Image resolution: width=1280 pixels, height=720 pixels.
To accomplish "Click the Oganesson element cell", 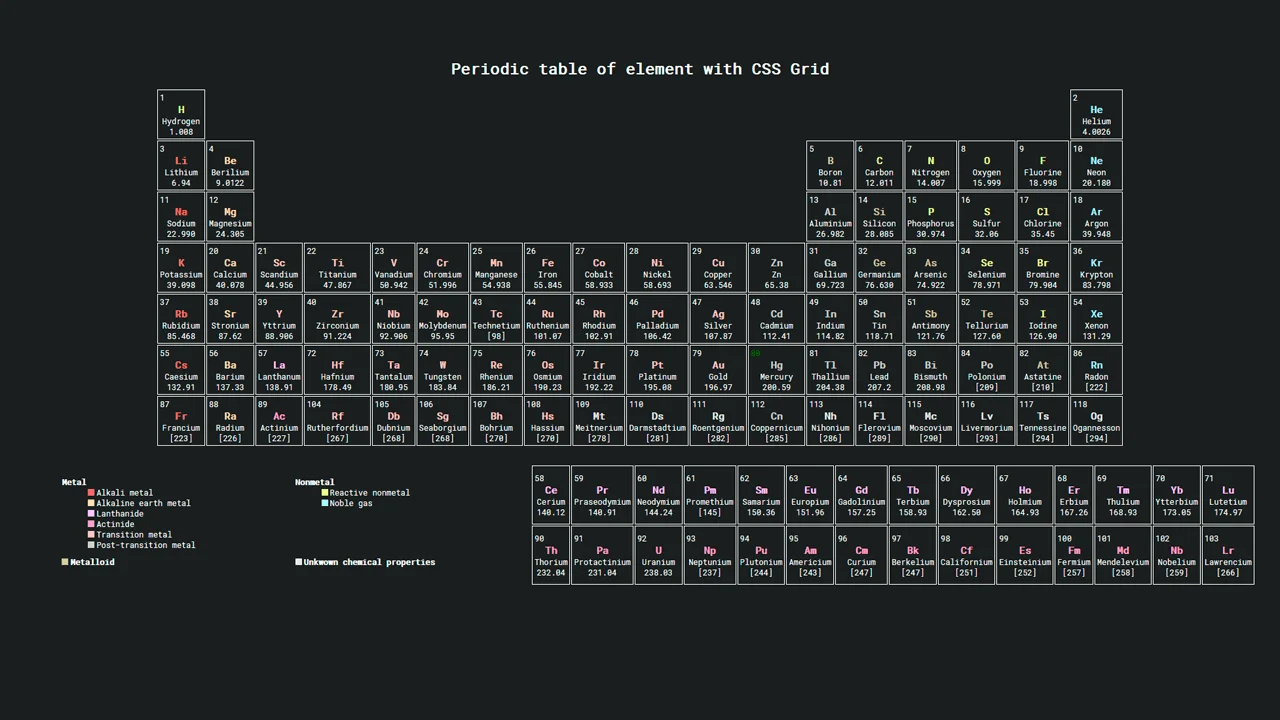I will click(1096, 422).
